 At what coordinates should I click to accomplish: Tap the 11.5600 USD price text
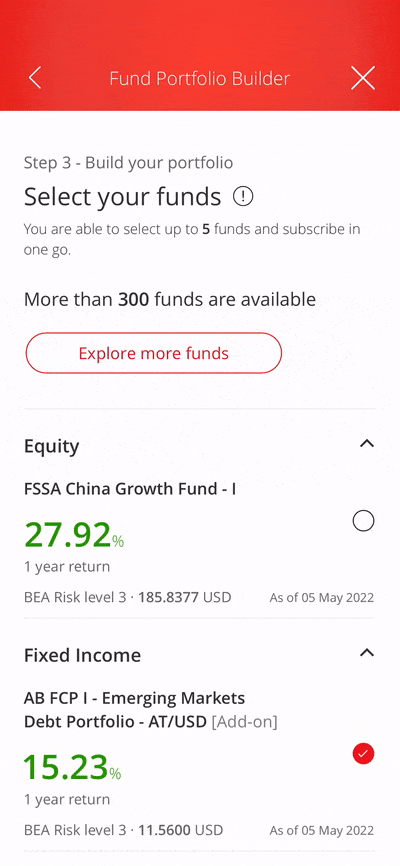(179, 830)
